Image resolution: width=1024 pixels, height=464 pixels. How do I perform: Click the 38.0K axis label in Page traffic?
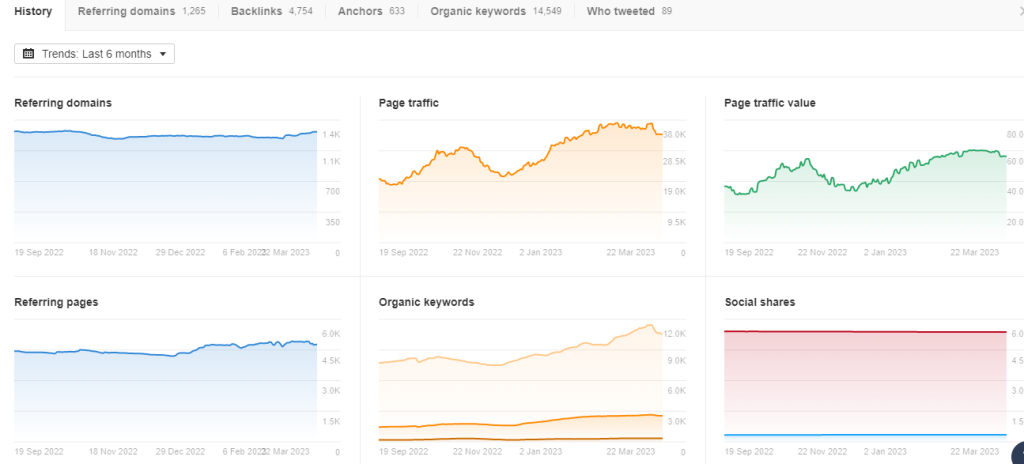[x=675, y=135]
